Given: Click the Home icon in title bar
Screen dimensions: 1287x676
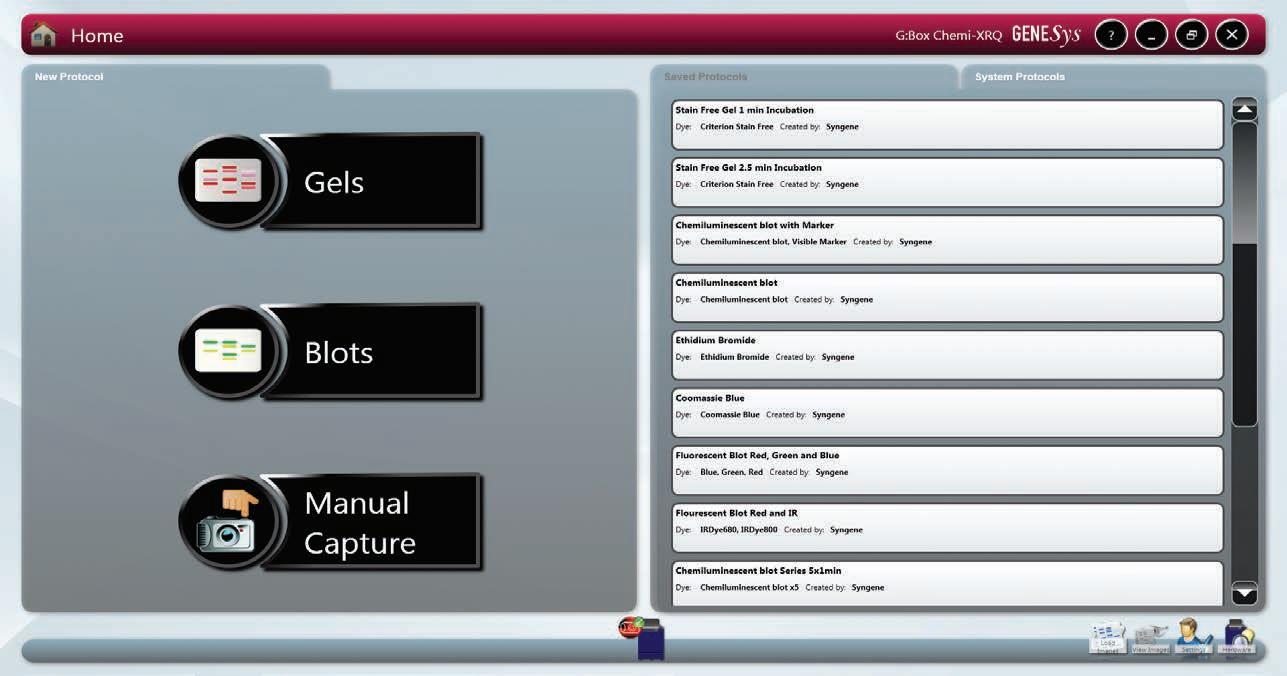Looking at the screenshot, I should pos(43,35).
